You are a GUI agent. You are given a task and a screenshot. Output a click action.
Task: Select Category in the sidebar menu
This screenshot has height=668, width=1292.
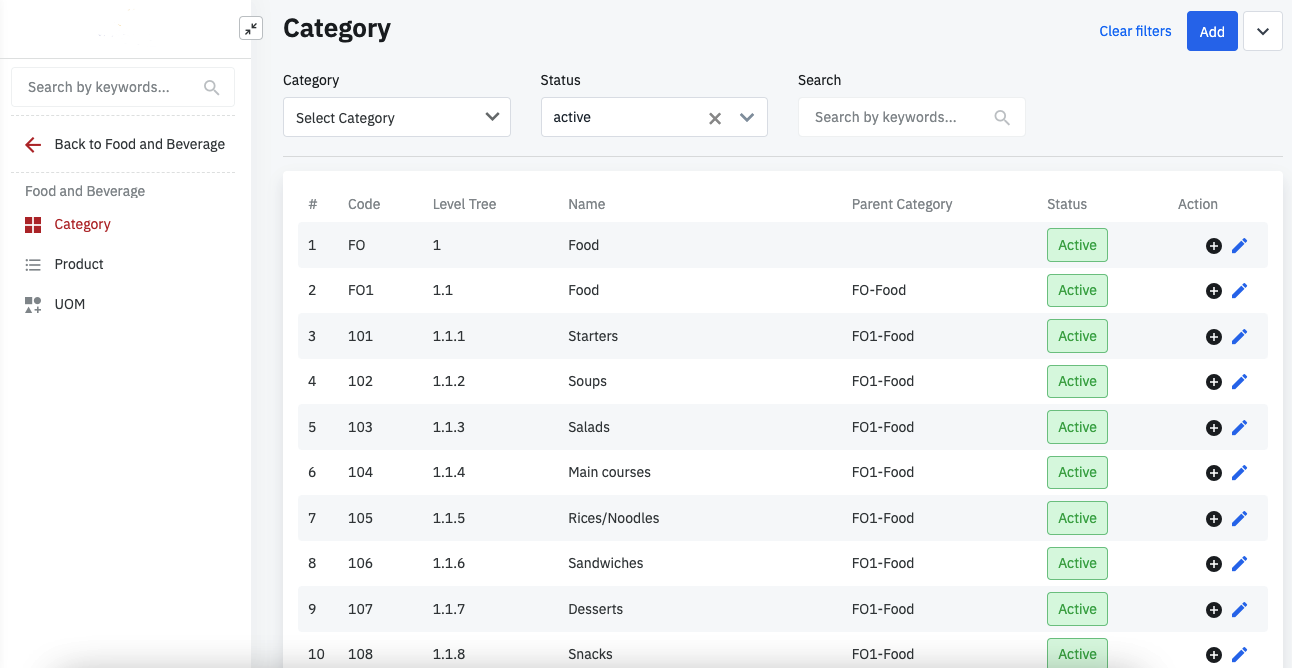coord(82,224)
